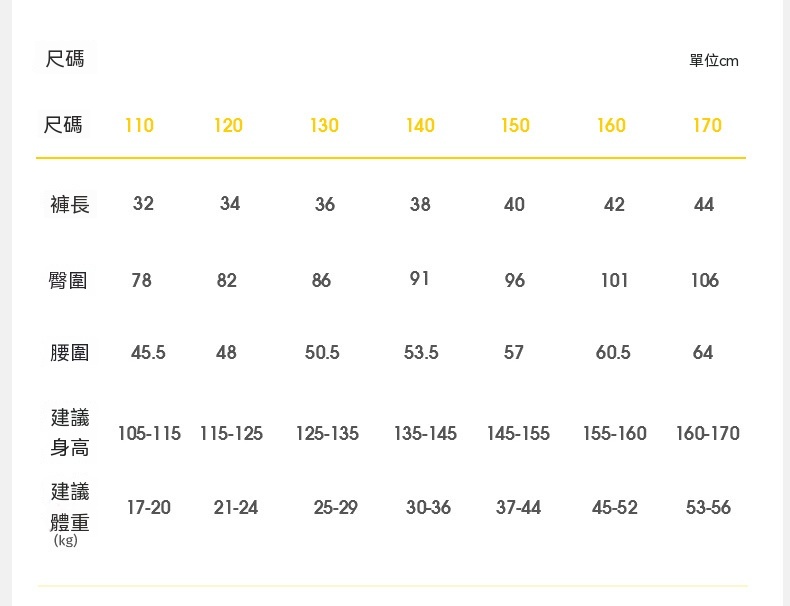Screen dimensions: 790x606
Task: Click the size 110 column header
Action: (139, 126)
